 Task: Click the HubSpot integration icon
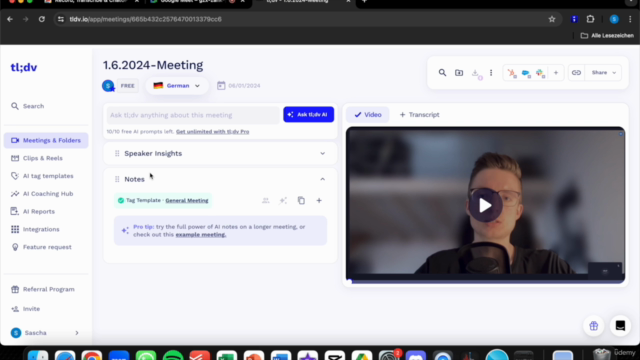511,73
